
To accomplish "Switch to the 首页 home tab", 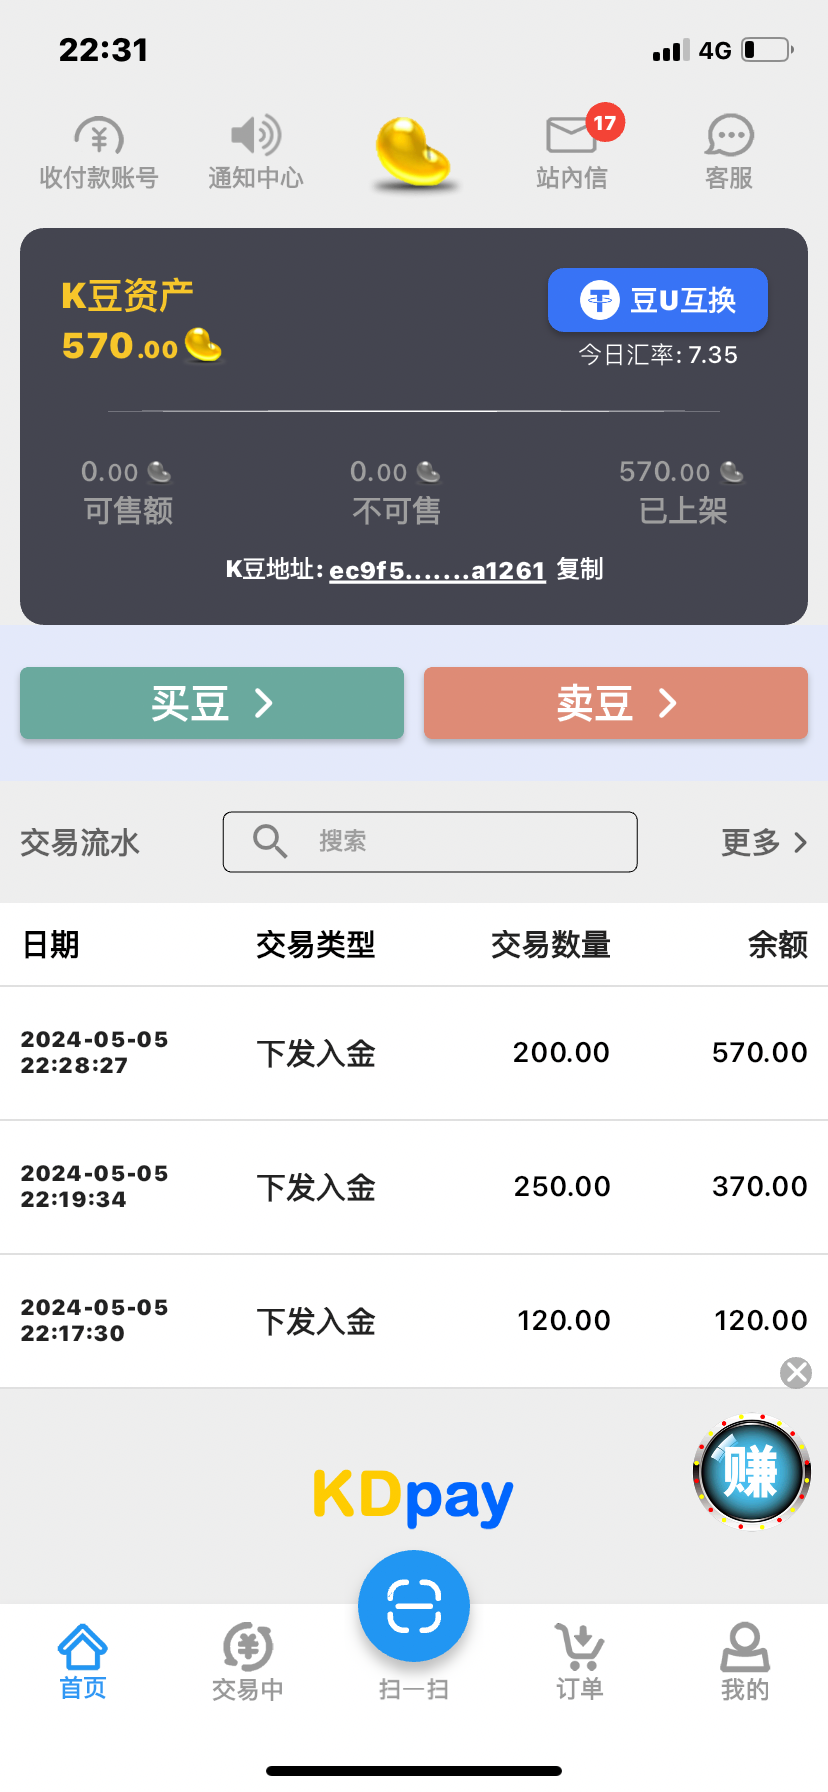I will tap(83, 1661).
